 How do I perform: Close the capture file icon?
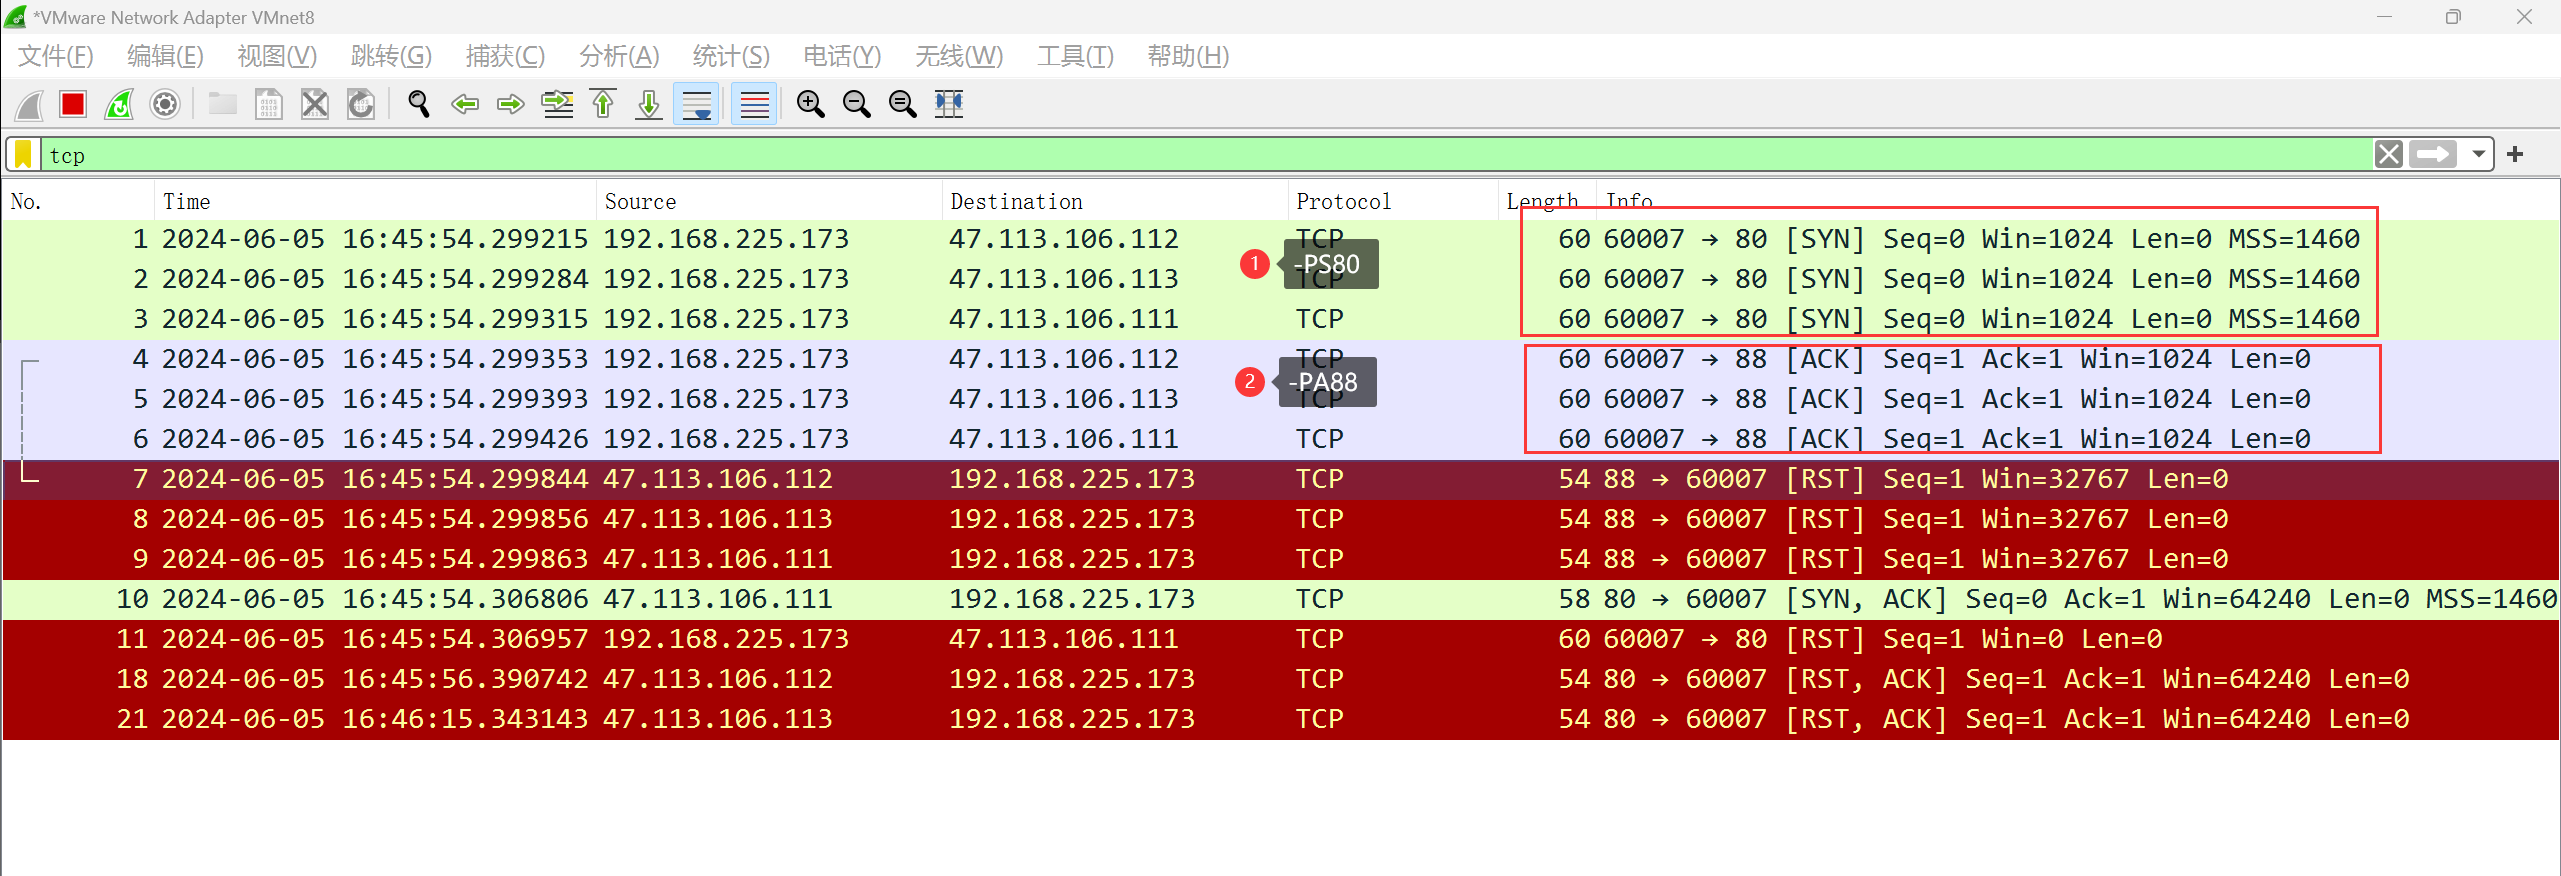click(x=314, y=104)
